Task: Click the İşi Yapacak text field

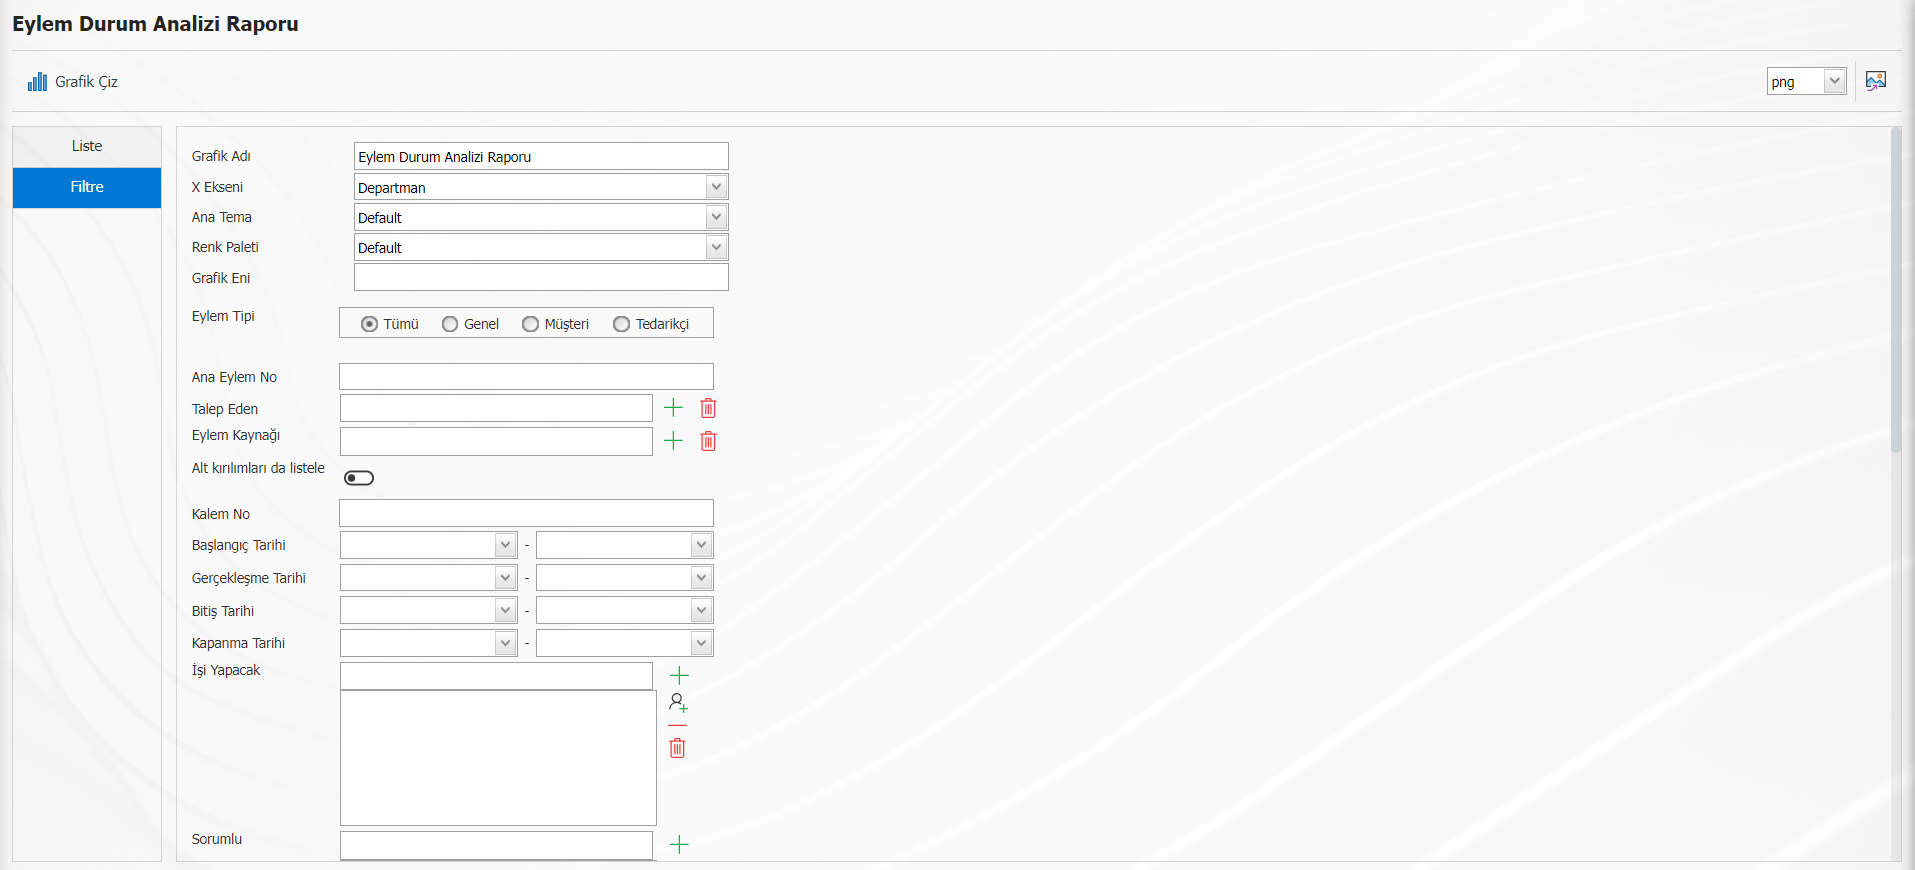Action: 496,676
